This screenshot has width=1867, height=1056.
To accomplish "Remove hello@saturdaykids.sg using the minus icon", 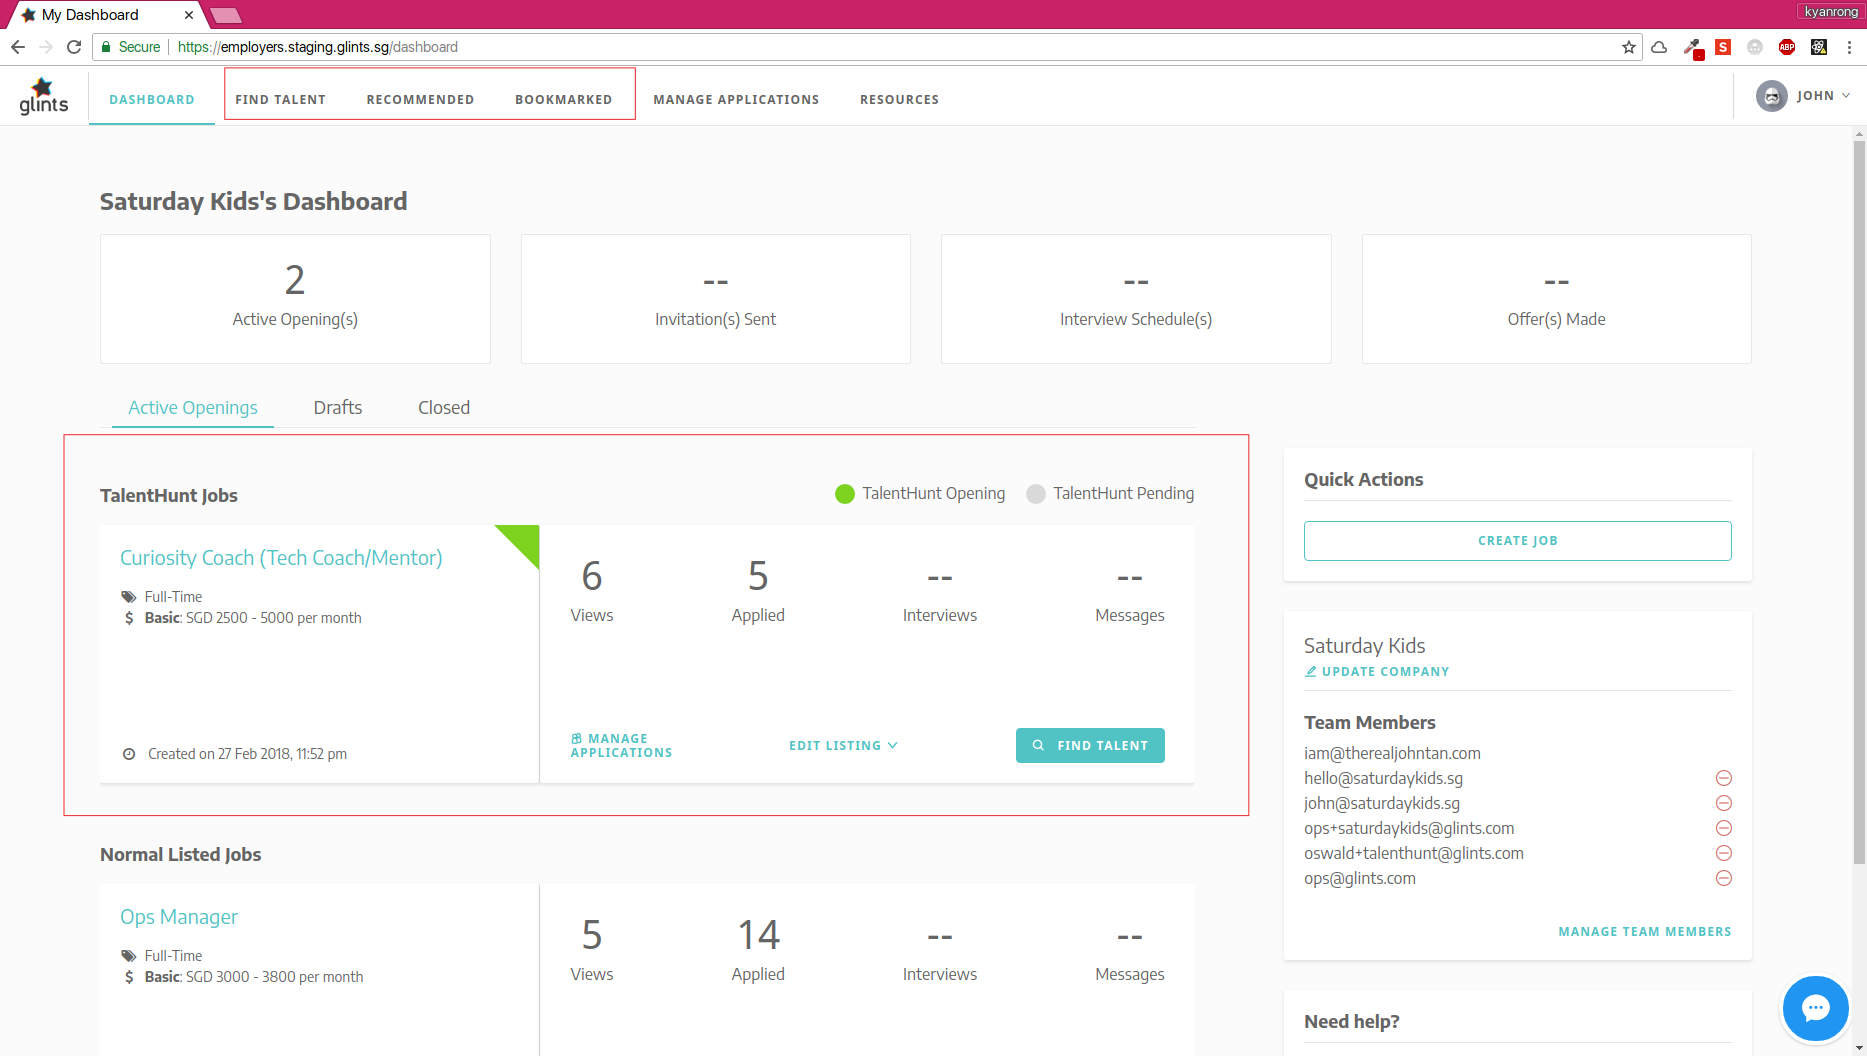I will pos(1723,777).
